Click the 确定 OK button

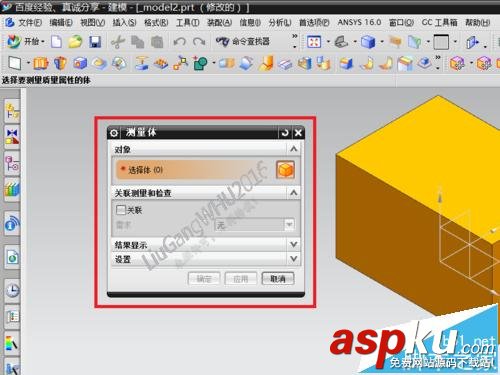[204, 279]
